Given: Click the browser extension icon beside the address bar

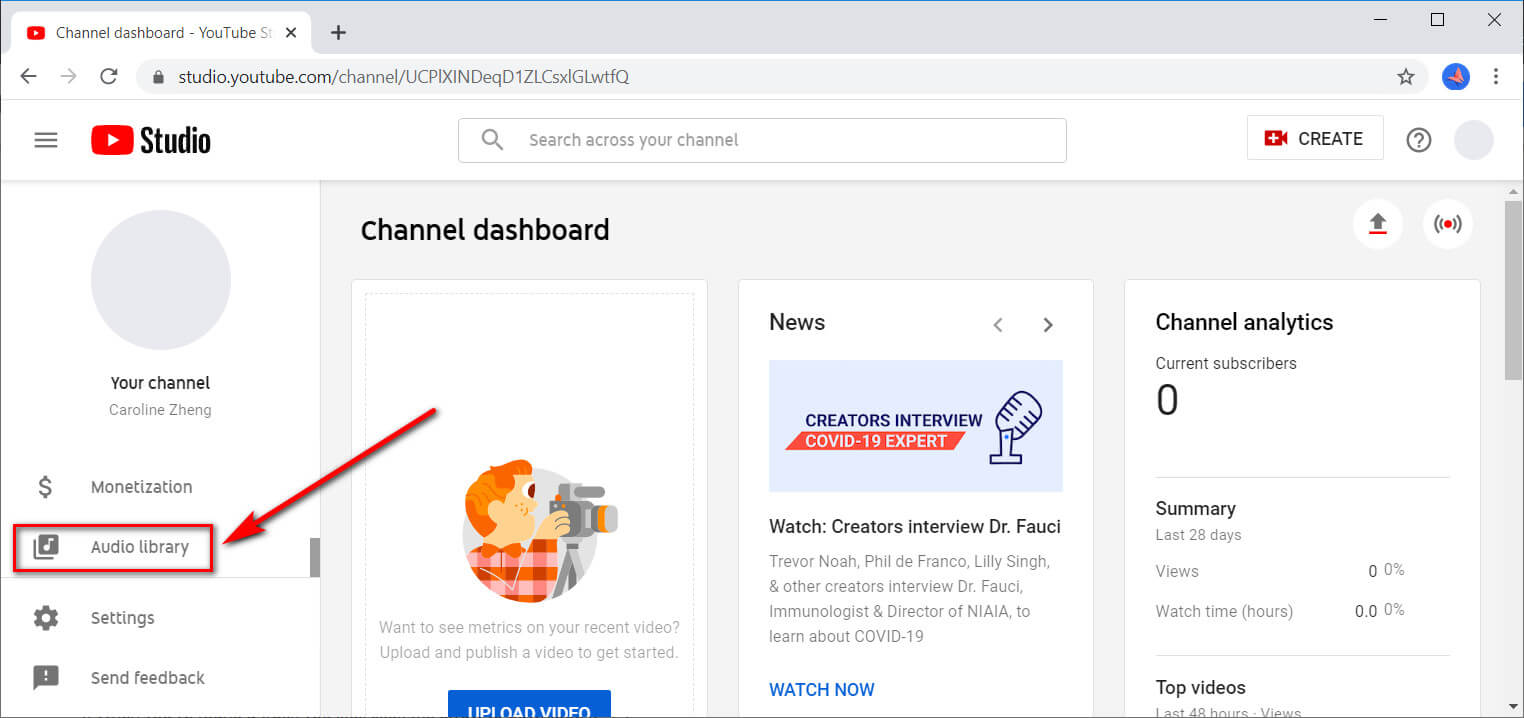Looking at the screenshot, I should pos(1456,76).
